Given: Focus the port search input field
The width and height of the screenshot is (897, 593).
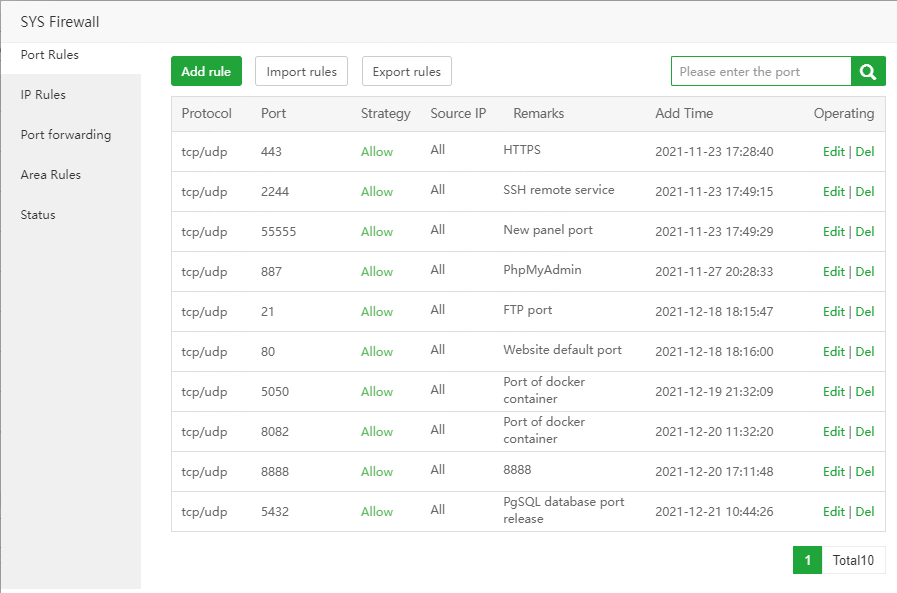Looking at the screenshot, I should pos(761,72).
